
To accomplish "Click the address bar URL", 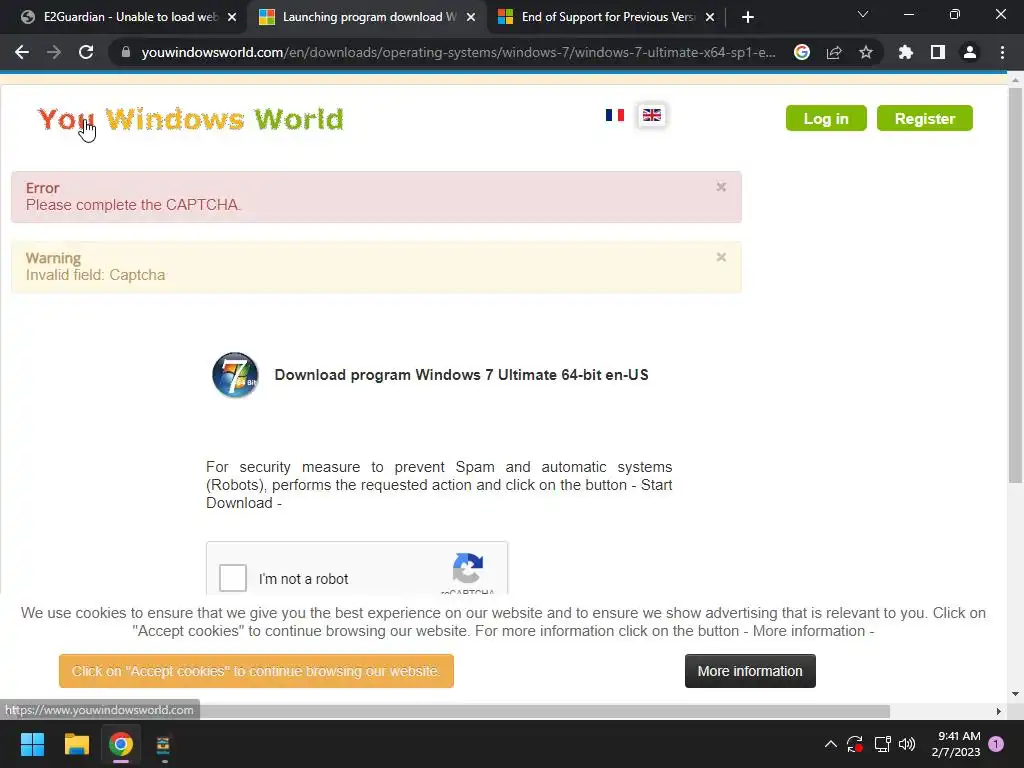I will 458,52.
